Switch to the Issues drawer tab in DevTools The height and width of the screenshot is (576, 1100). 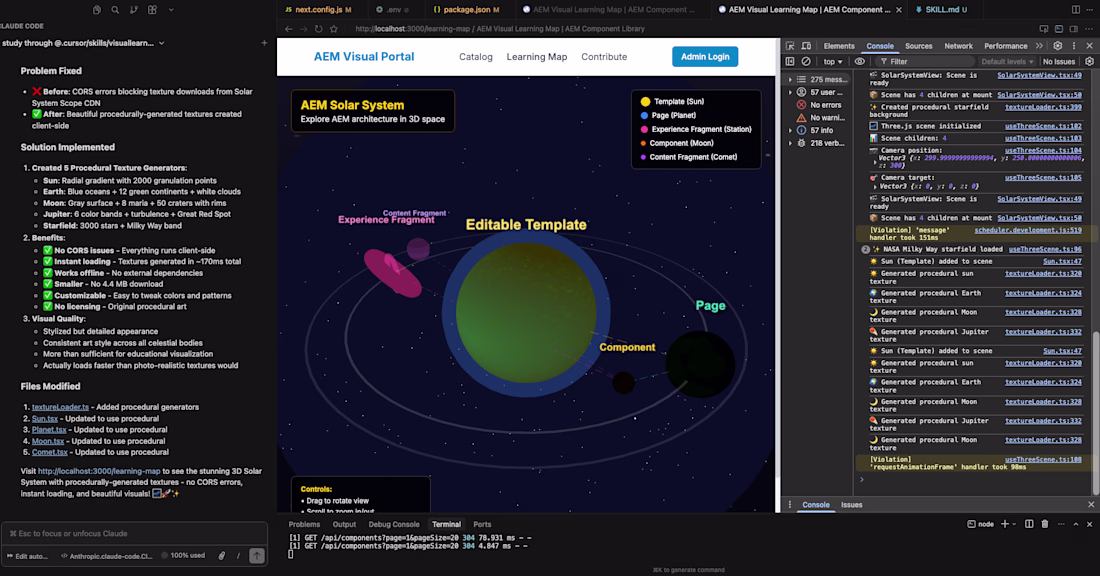coord(852,504)
